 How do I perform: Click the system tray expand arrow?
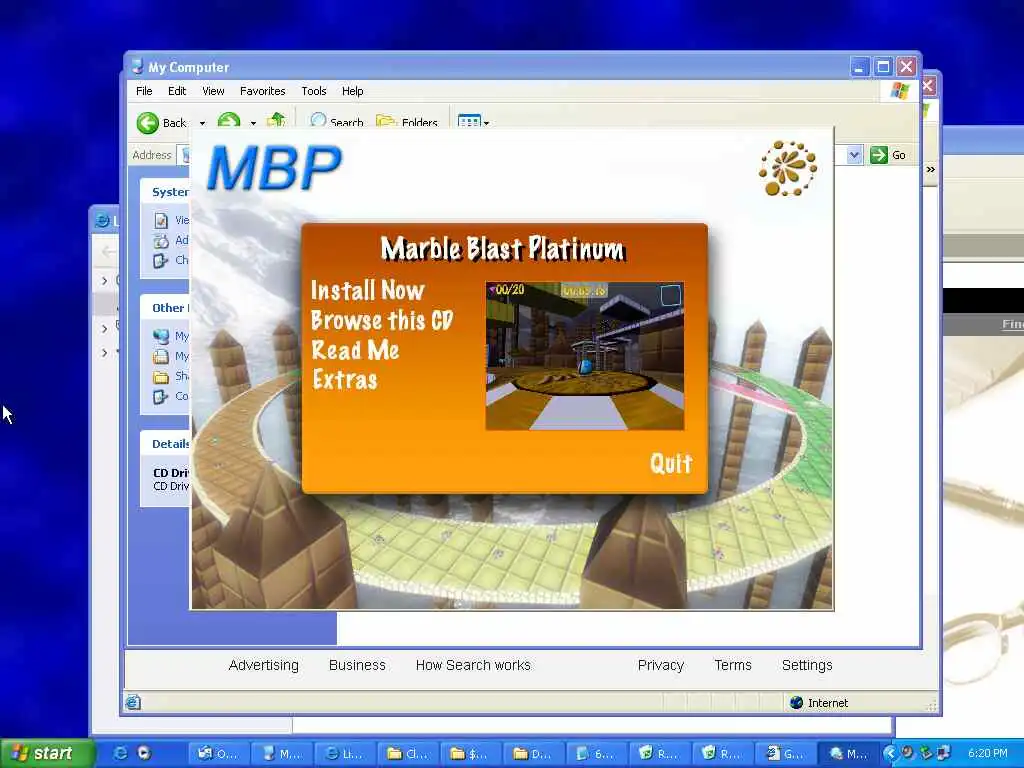point(890,754)
